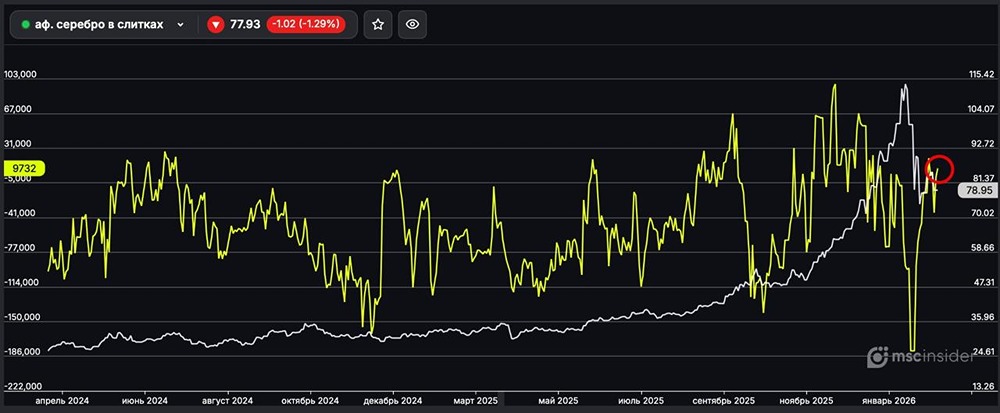Click the сентябрь 2025 time axis label

pyautogui.click(x=723, y=401)
